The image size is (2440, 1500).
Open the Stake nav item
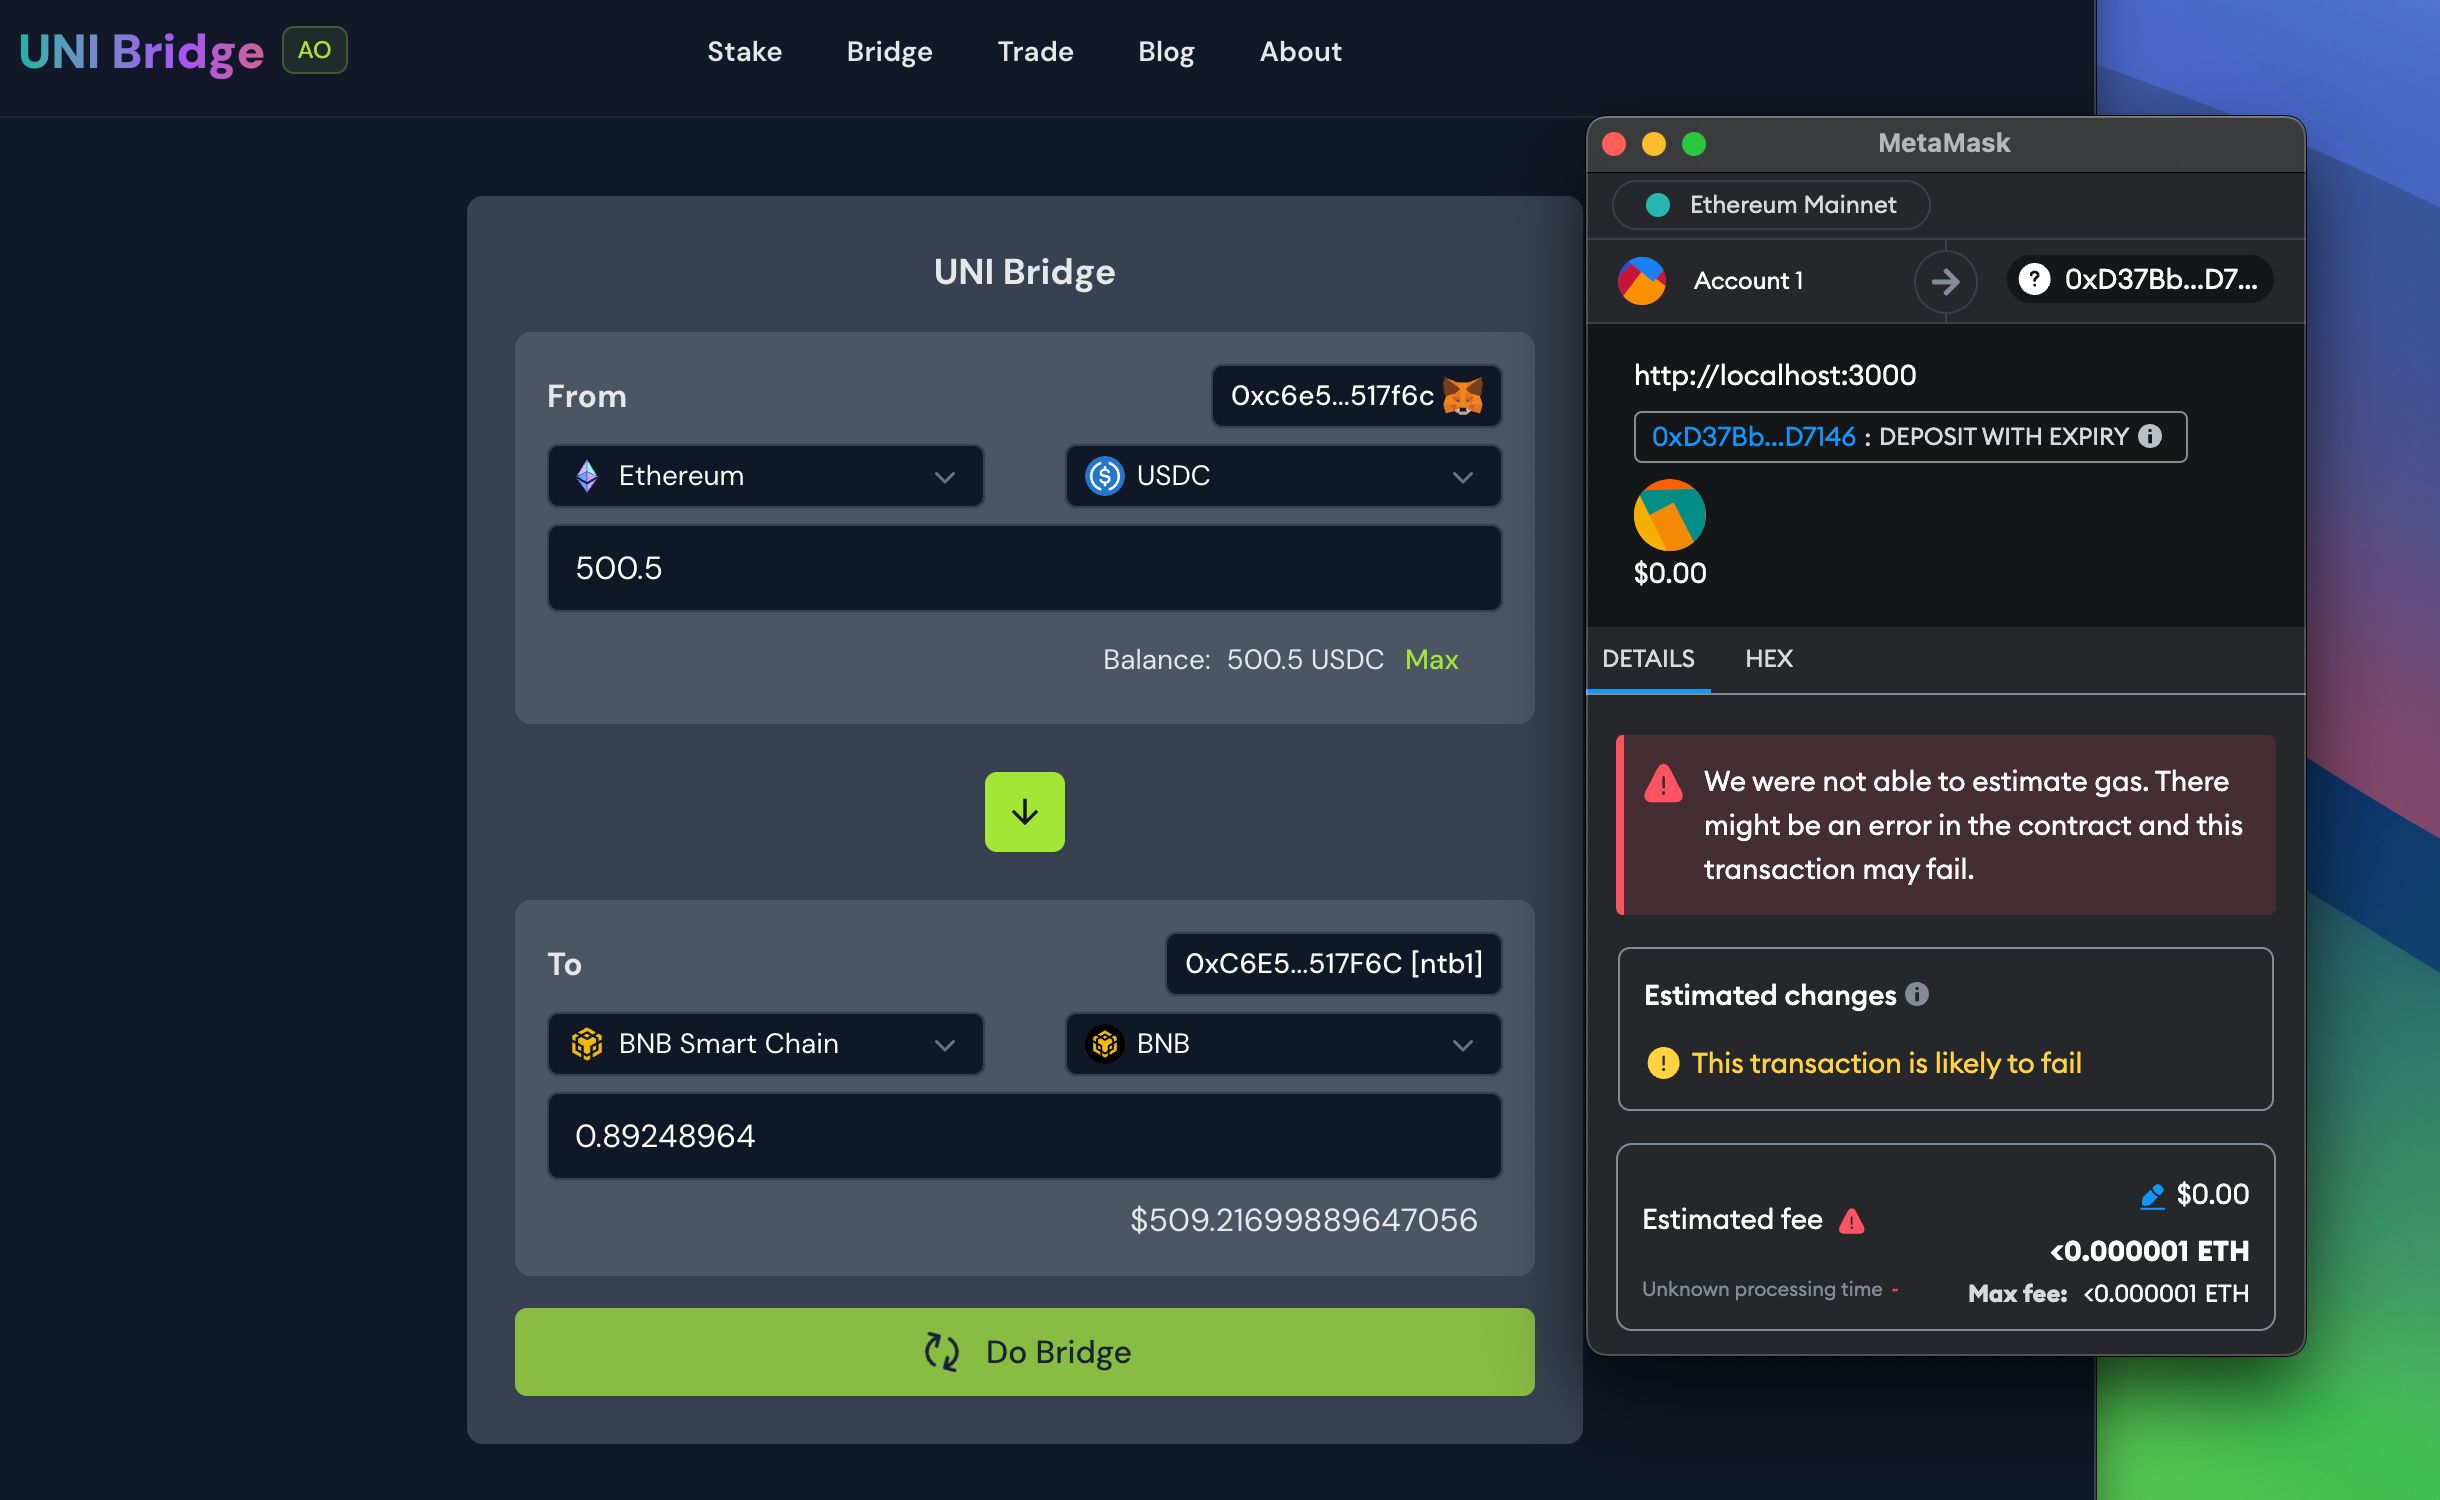point(744,52)
